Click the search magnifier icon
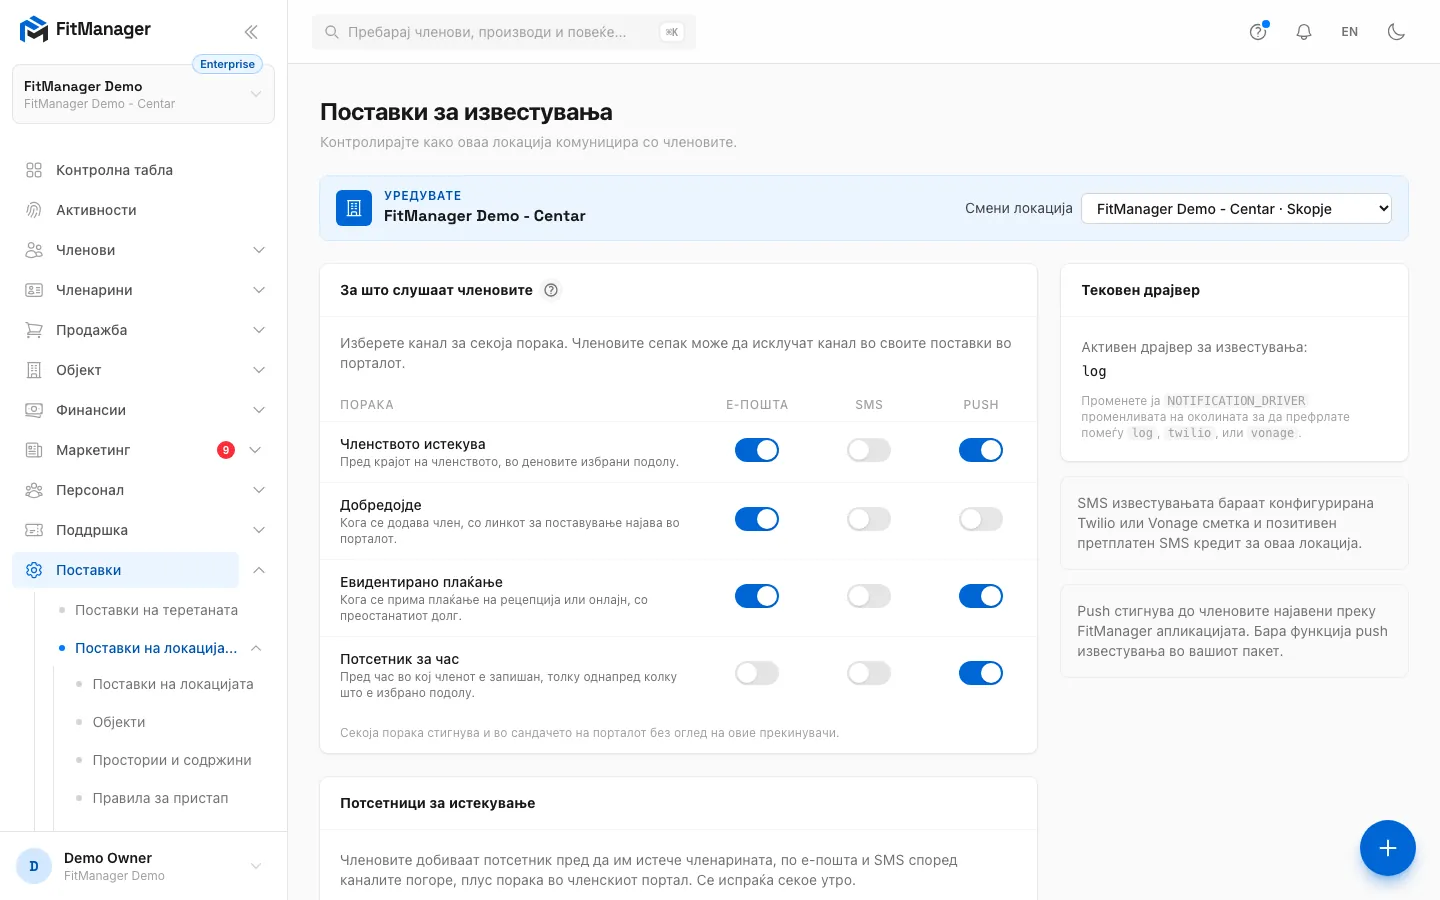The height and width of the screenshot is (900, 1440). click(332, 32)
